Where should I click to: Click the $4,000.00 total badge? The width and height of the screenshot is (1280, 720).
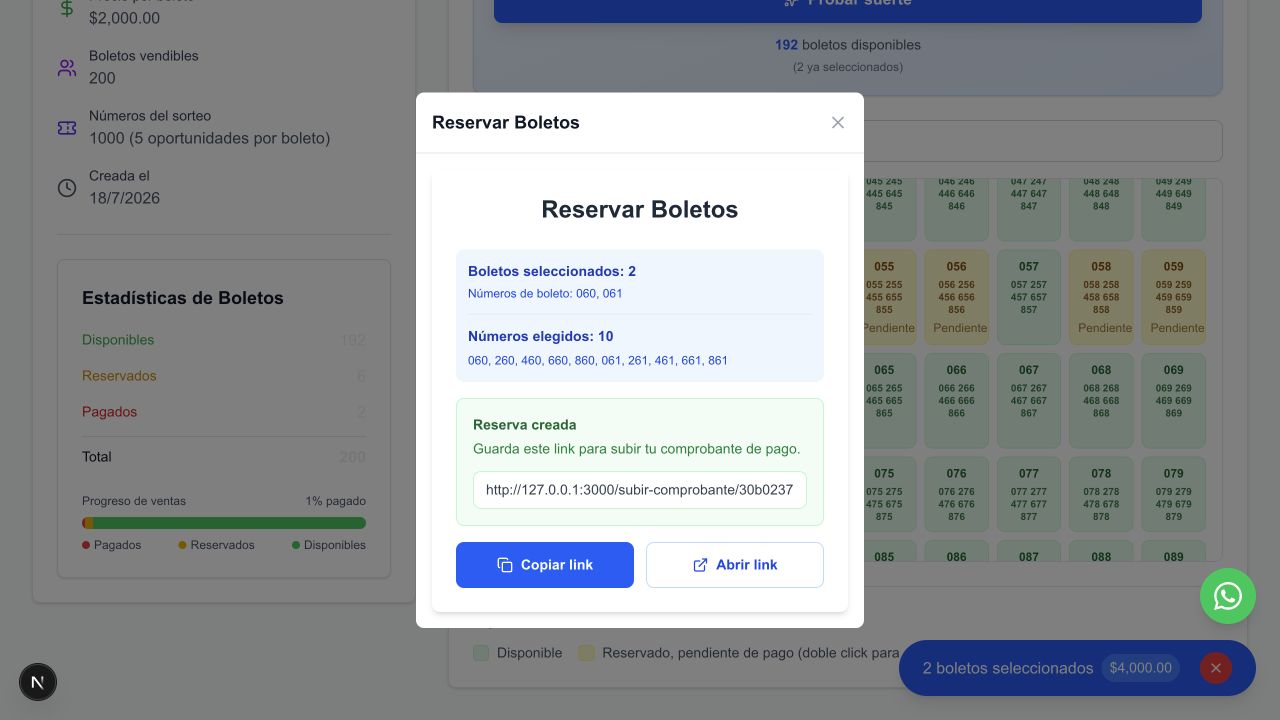coord(1141,668)
